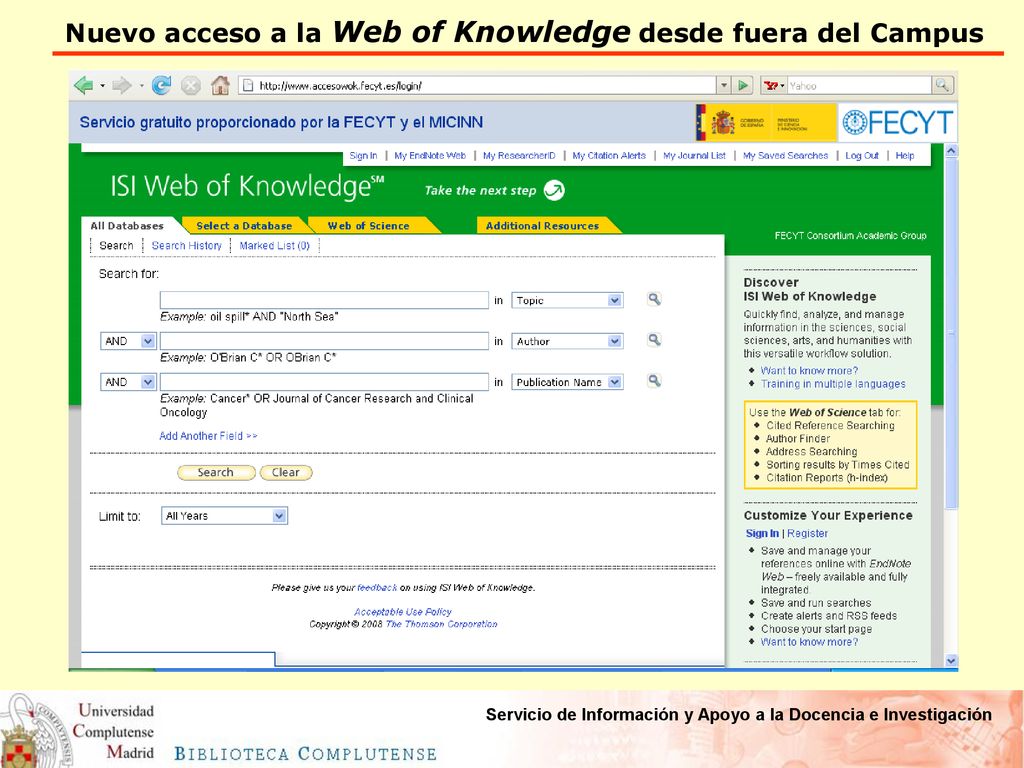This screenshot has height=768, width=1024.
Task: Open My Journal List link
Action: coord(694,155)
